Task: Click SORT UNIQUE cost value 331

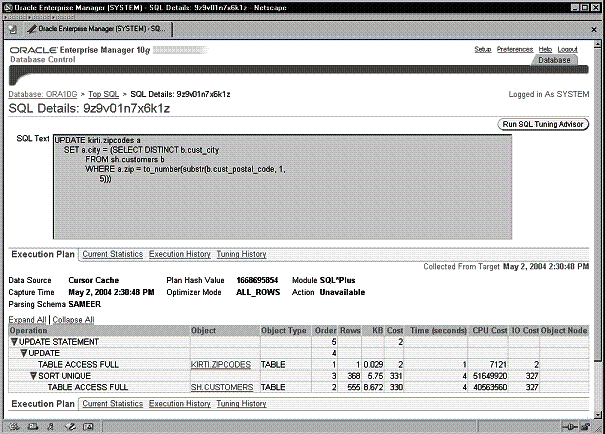Action: click(395, 376)
